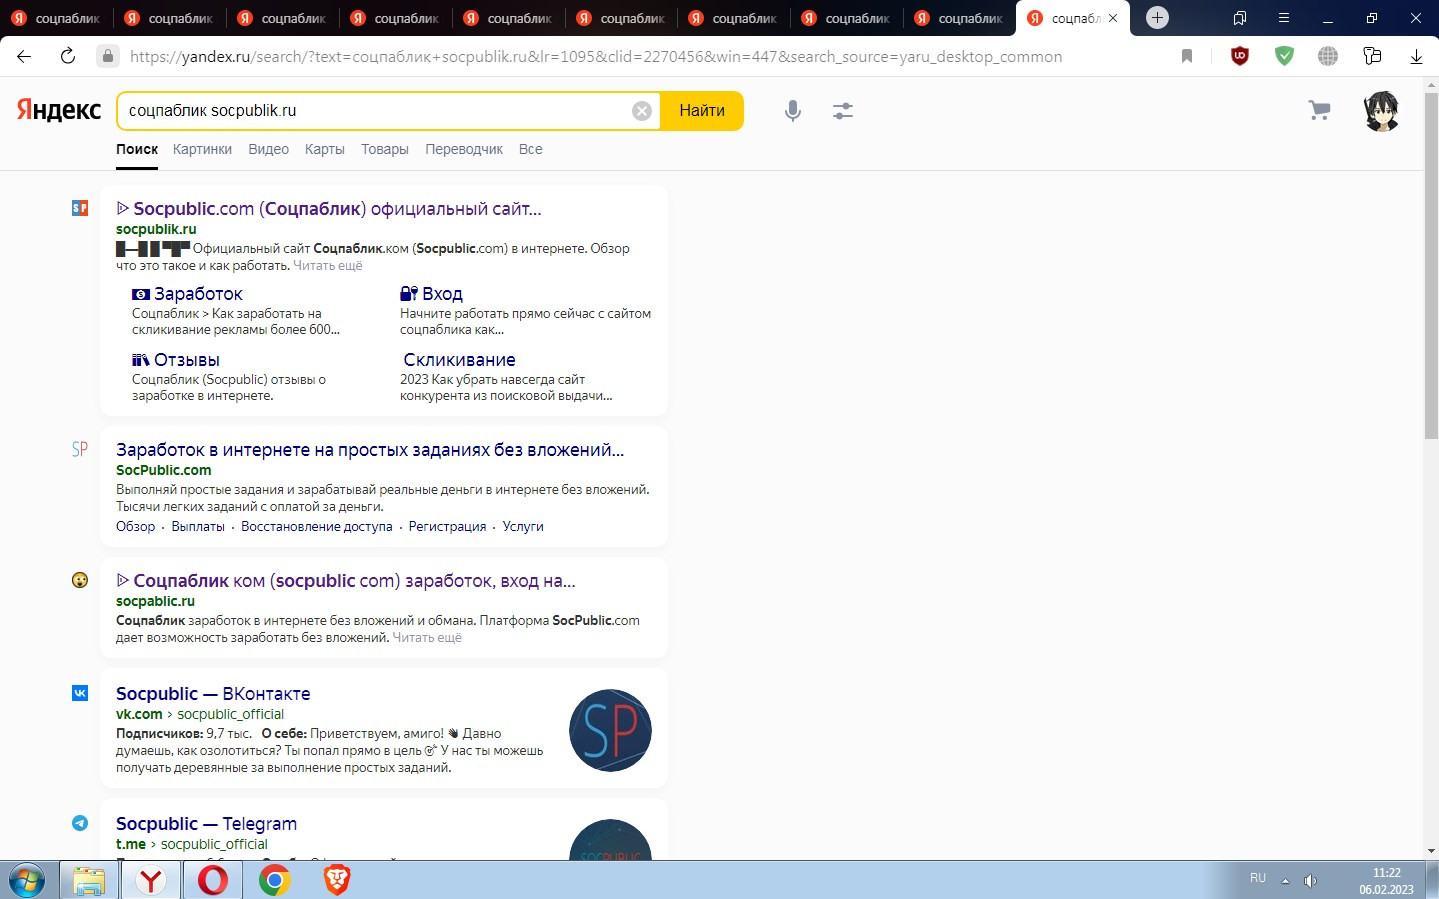Open a new tab with plus button
1439x899 pixels.
pos(1157,18)
